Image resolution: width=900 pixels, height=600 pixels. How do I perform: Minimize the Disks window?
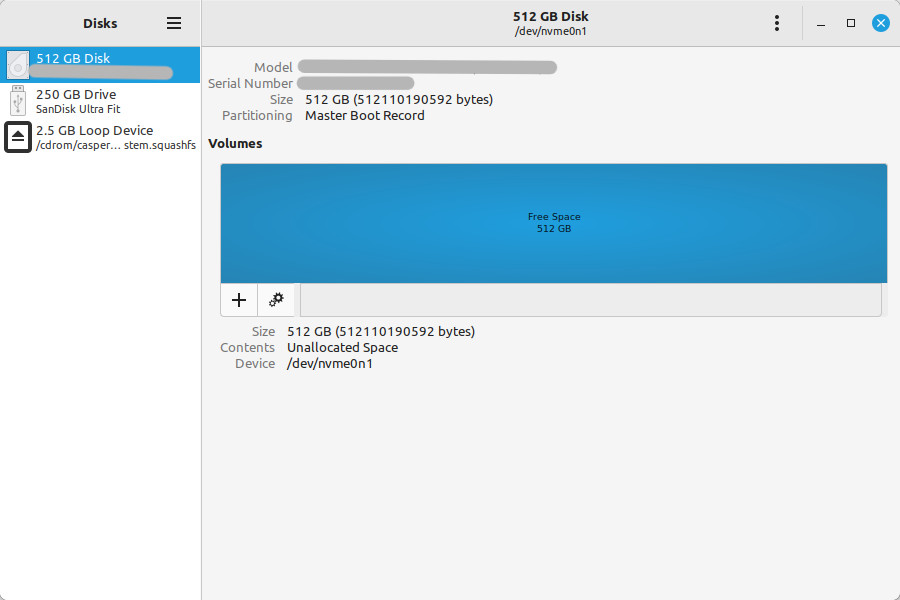(821, 23)
